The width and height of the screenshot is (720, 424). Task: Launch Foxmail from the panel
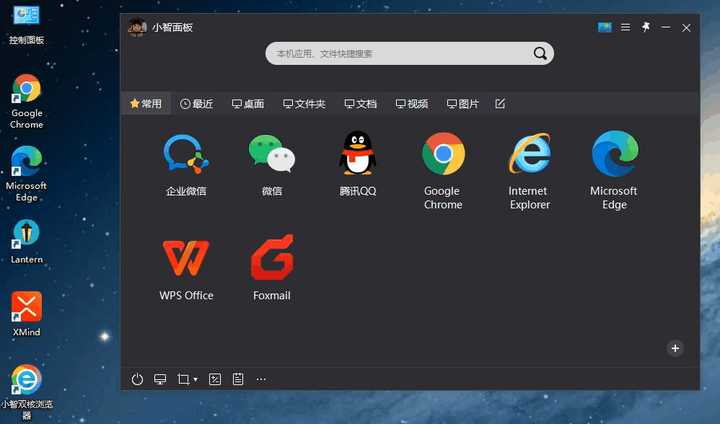pyautogui.click(x=272, y=268)
